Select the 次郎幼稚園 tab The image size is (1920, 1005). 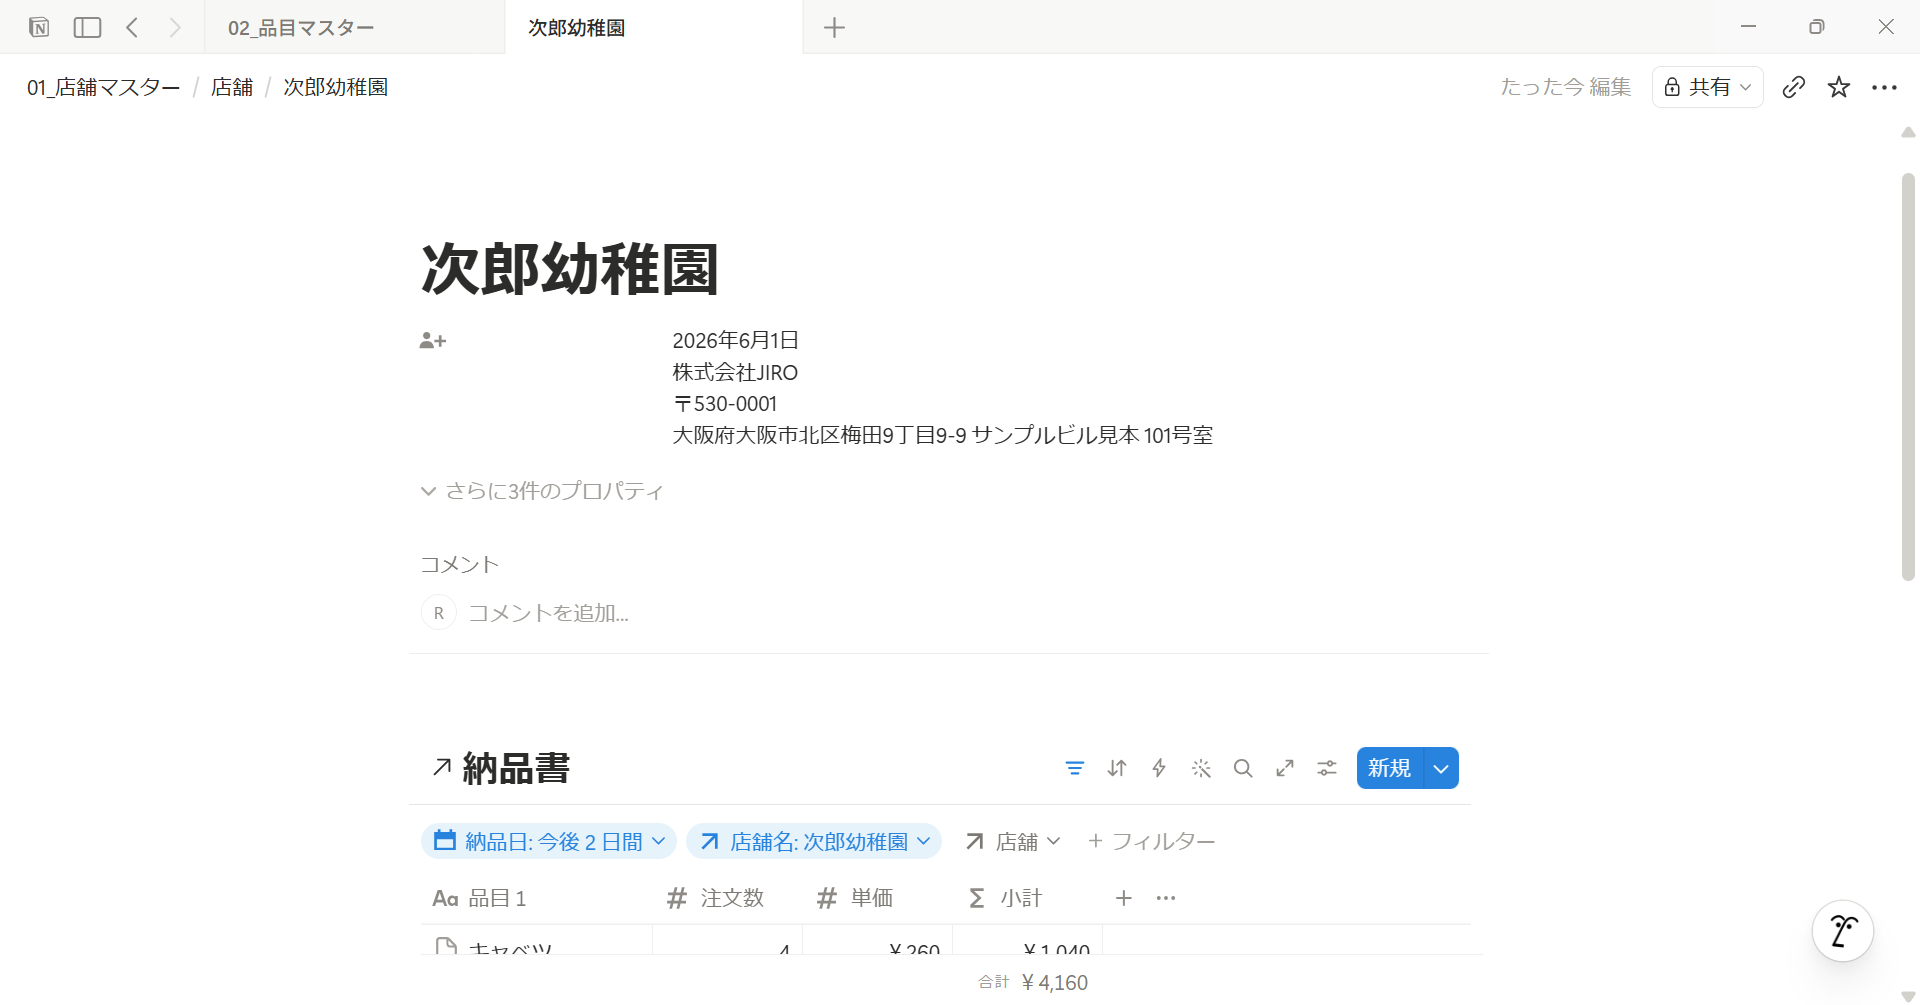[654, 27]
